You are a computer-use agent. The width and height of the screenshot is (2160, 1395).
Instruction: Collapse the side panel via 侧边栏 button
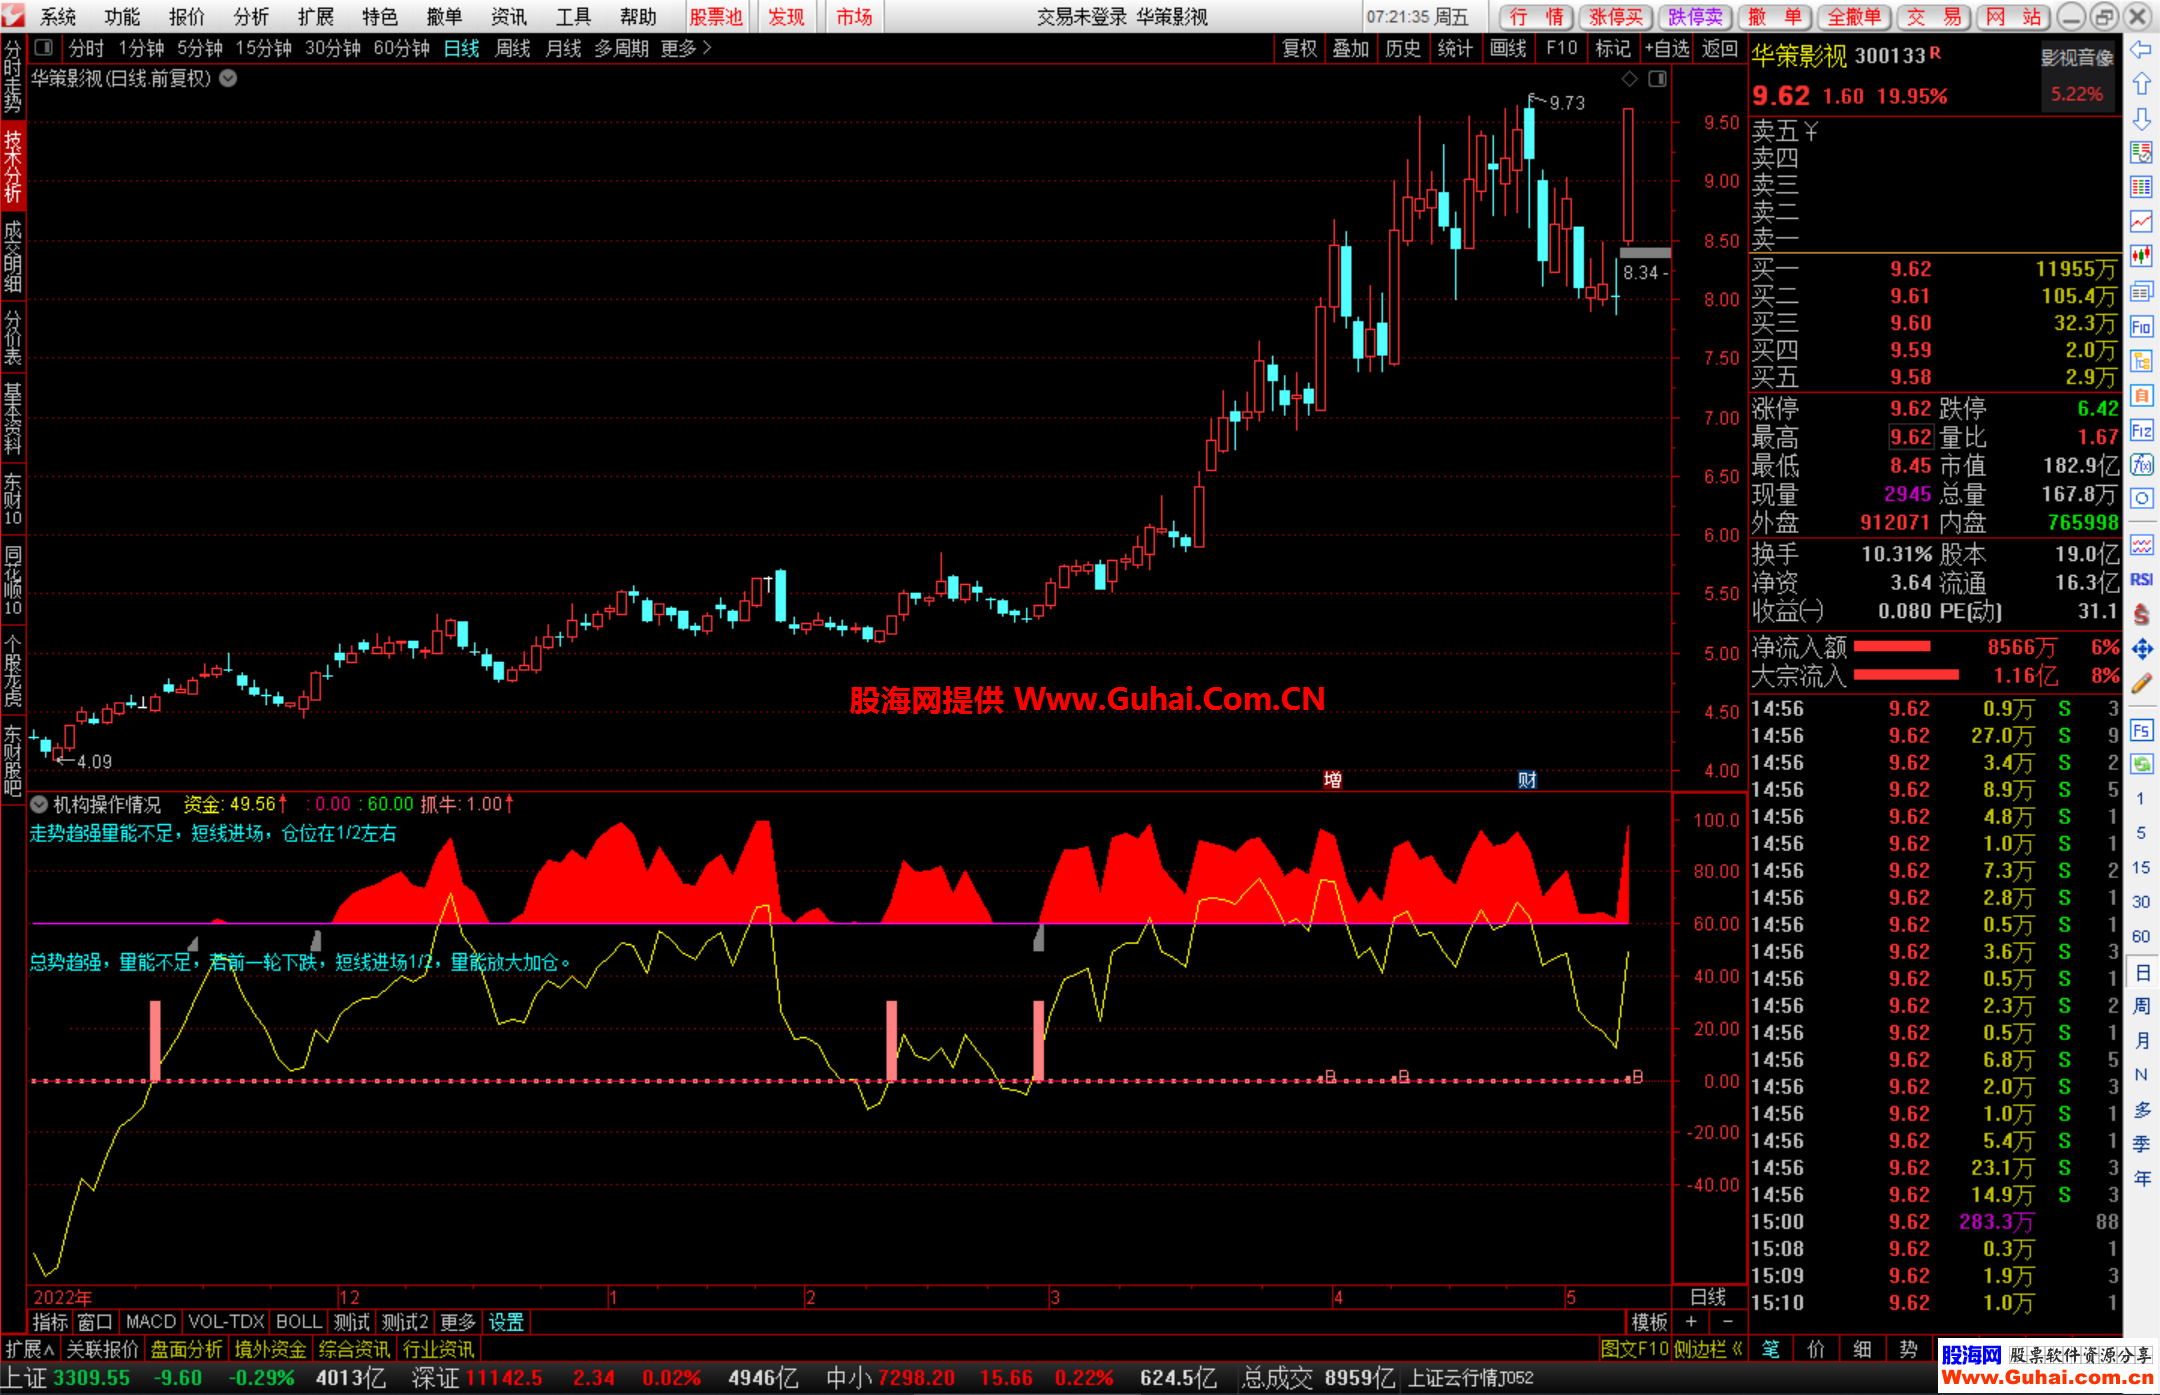(1708, 1349)
